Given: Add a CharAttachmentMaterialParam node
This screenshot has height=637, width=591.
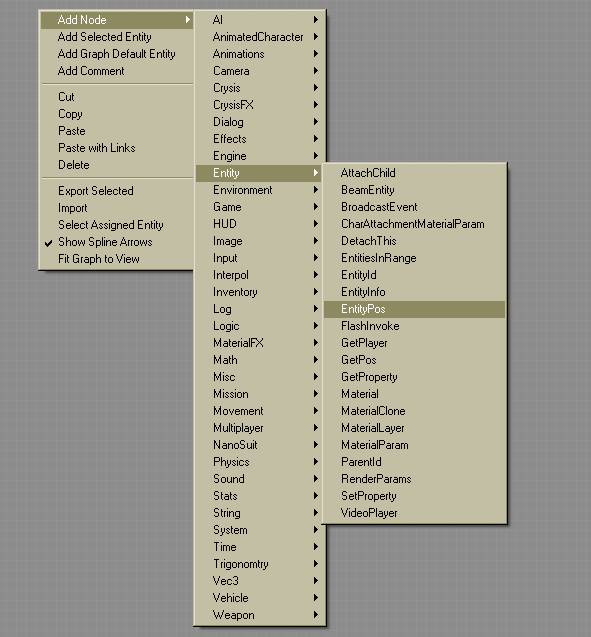Looking at the screenshot, I should point(414,224).
